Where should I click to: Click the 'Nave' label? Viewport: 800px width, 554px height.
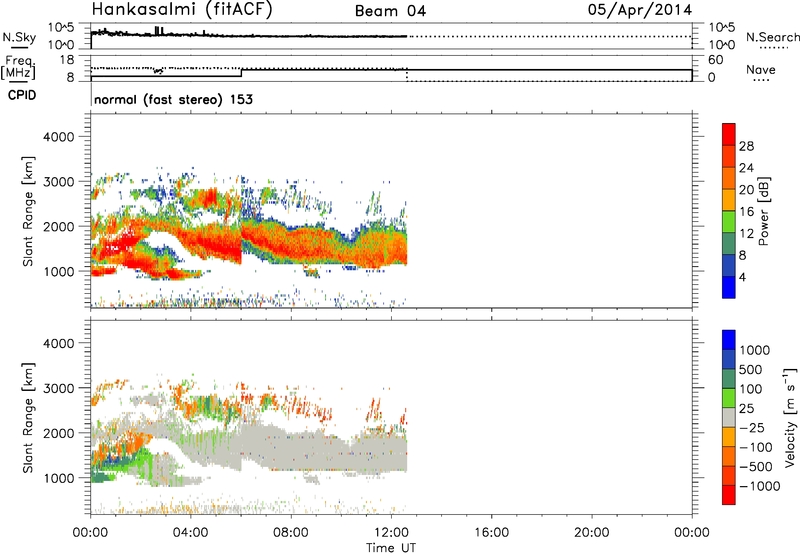(x=761, y=69)
